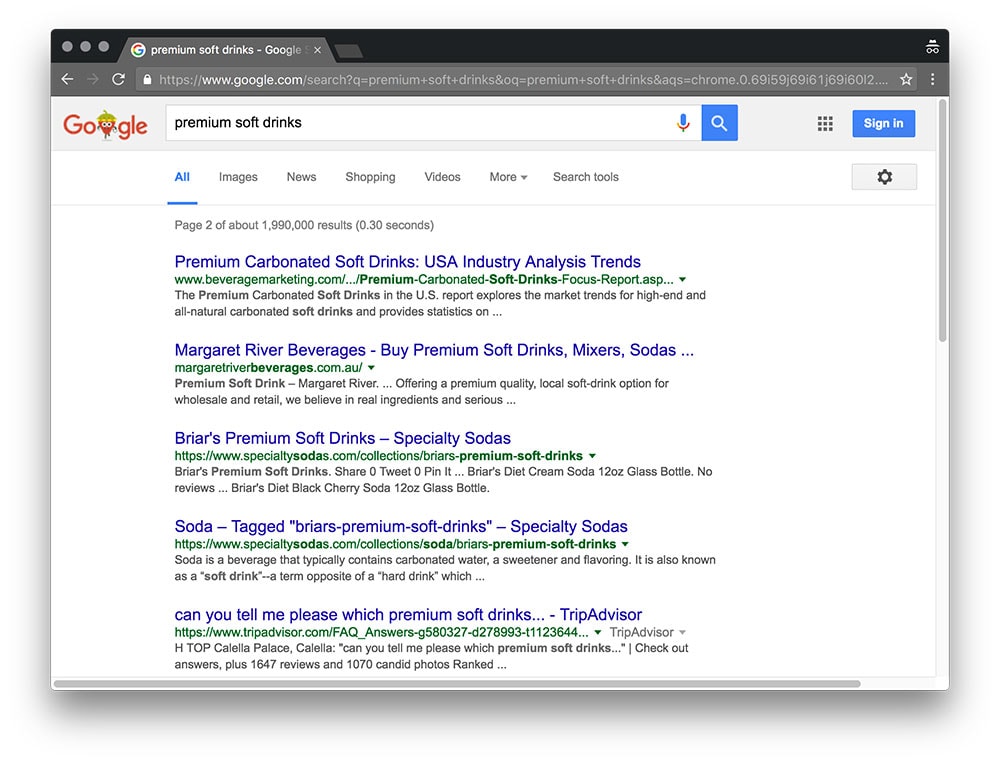Start voice search with the microphone icon
This screenshot has height=763, width=1000.
[x=683, y=122]
